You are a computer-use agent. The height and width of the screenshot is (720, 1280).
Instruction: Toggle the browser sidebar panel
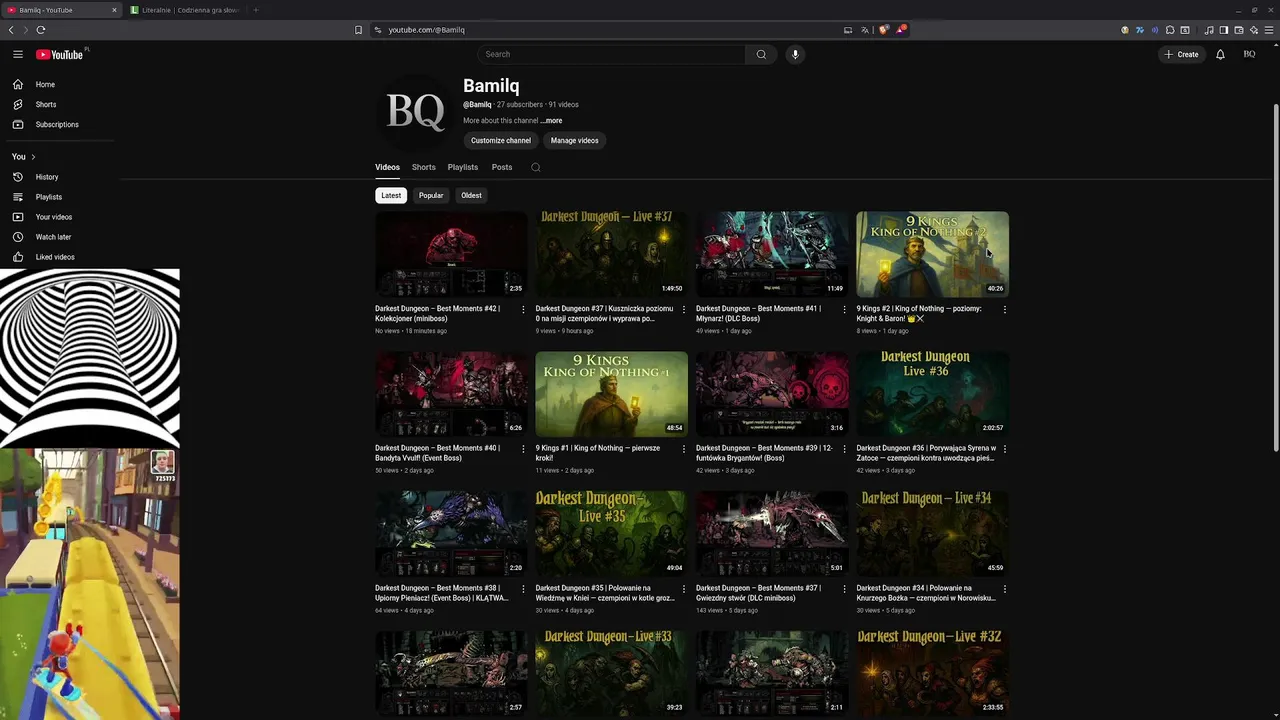click(x=1224, y=30)
